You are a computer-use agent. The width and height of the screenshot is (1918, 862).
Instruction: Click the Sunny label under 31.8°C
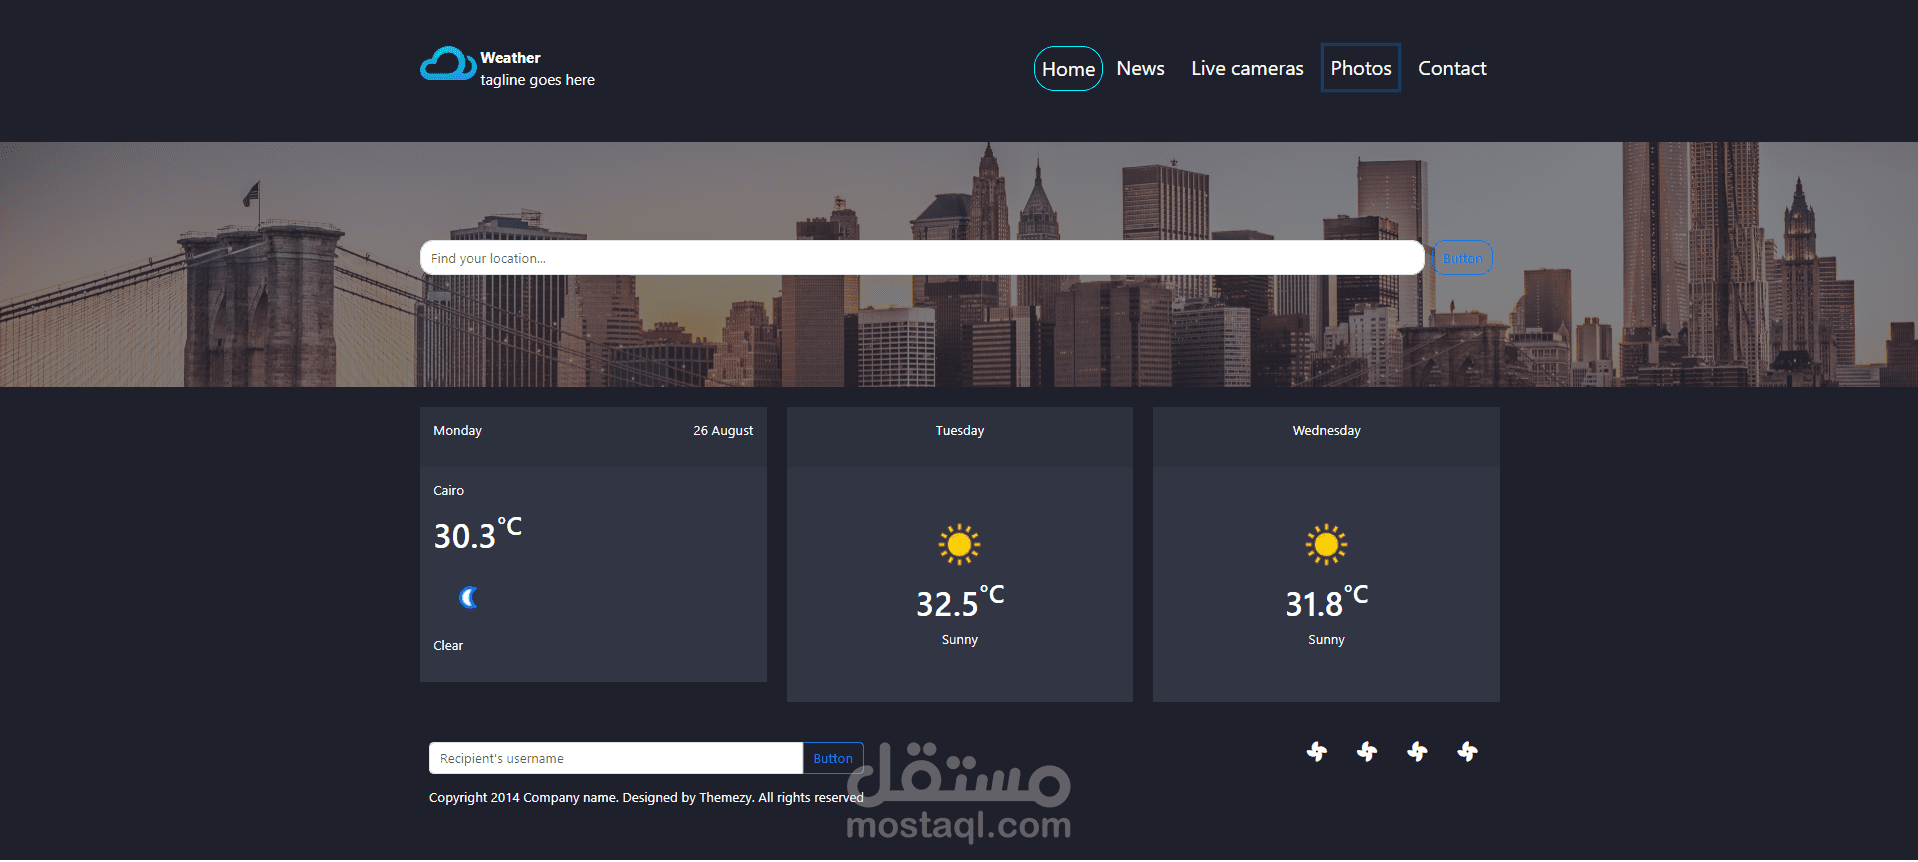[x=1326, y=640]
